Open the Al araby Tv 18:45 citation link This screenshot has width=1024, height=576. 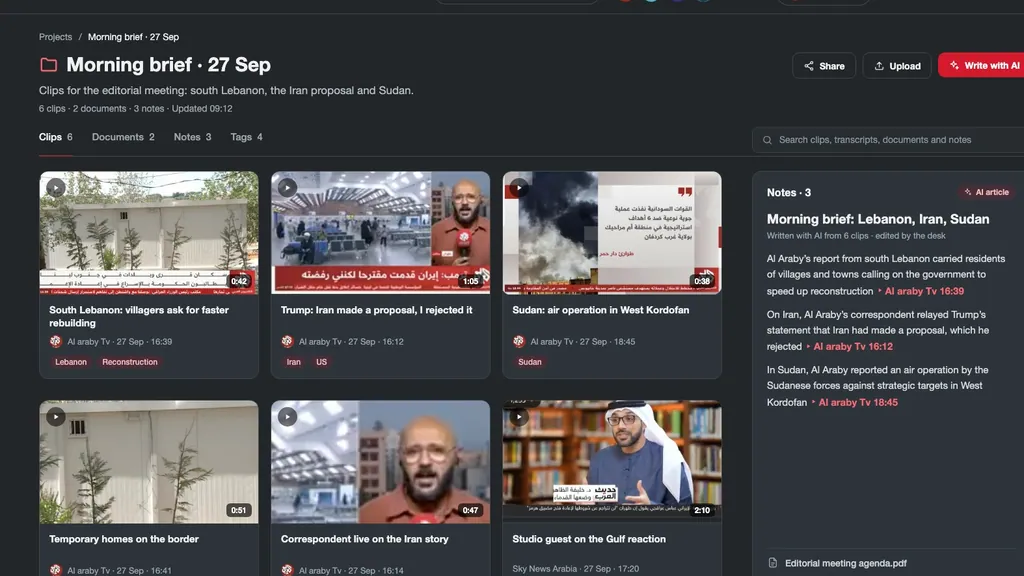point(855,402)
